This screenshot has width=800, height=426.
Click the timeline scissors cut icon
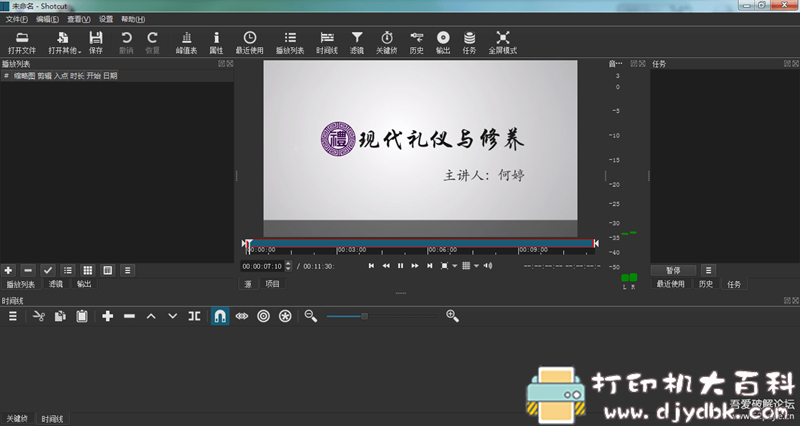tap(39, 316)
